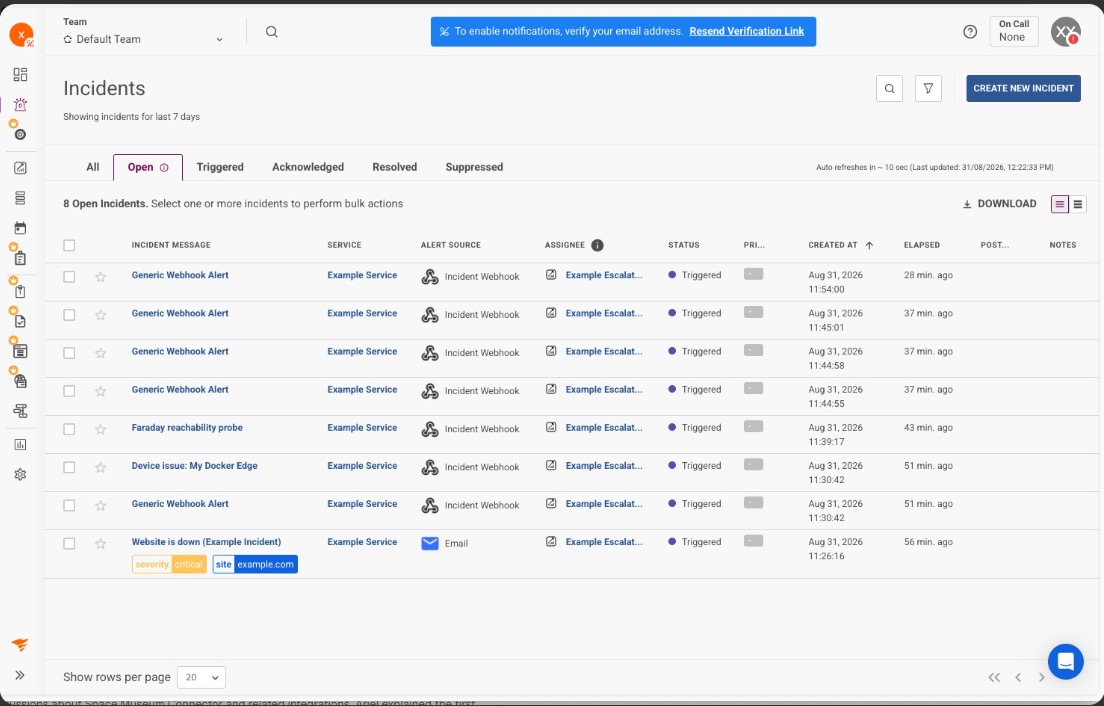Star the Faraday reachability probe incident
Viewport: 1104px width, 706px height.
[x=101, y=429]
